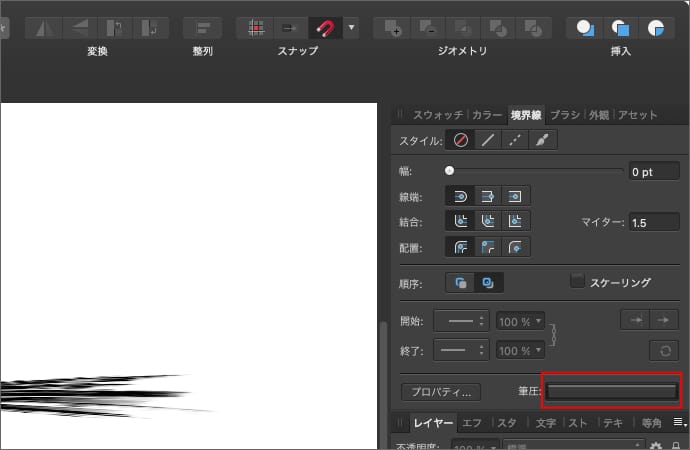Screen dimensions: 690x450
Task: Choose the textured brush stroke style
Action: pyautogui.click(x=541, y=141)
